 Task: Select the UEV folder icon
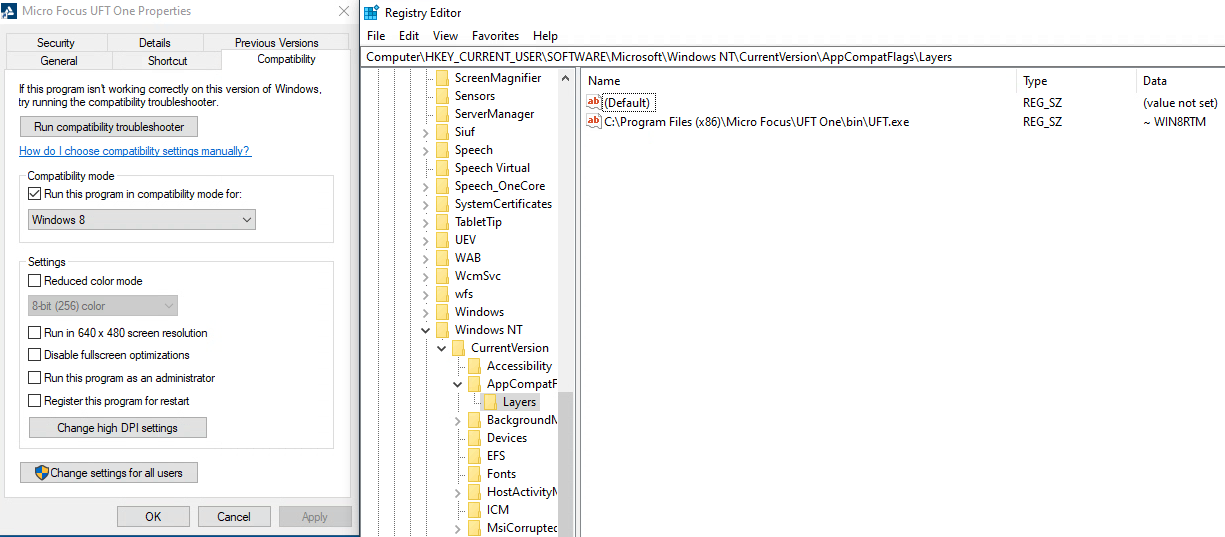[x=442, y=240]
